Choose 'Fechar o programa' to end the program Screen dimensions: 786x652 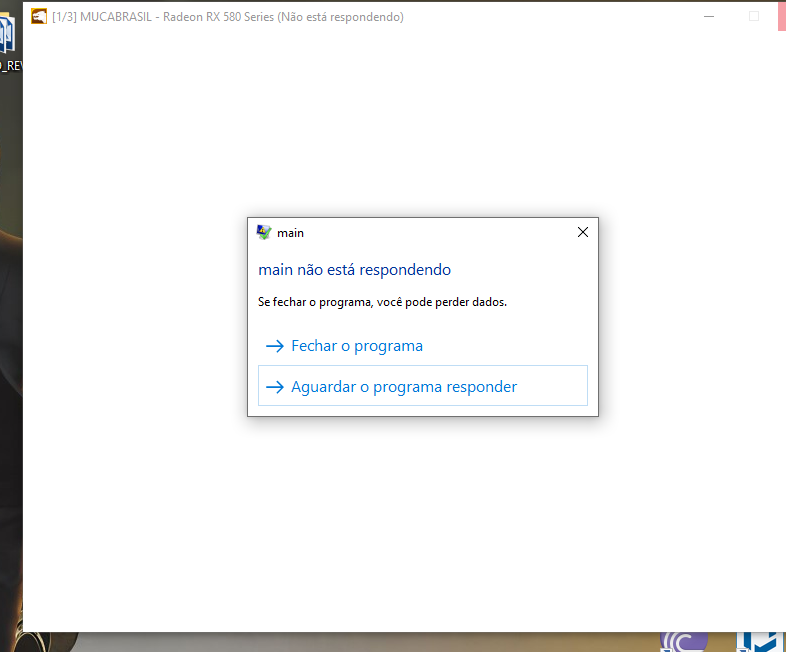(x=356, y=346)
